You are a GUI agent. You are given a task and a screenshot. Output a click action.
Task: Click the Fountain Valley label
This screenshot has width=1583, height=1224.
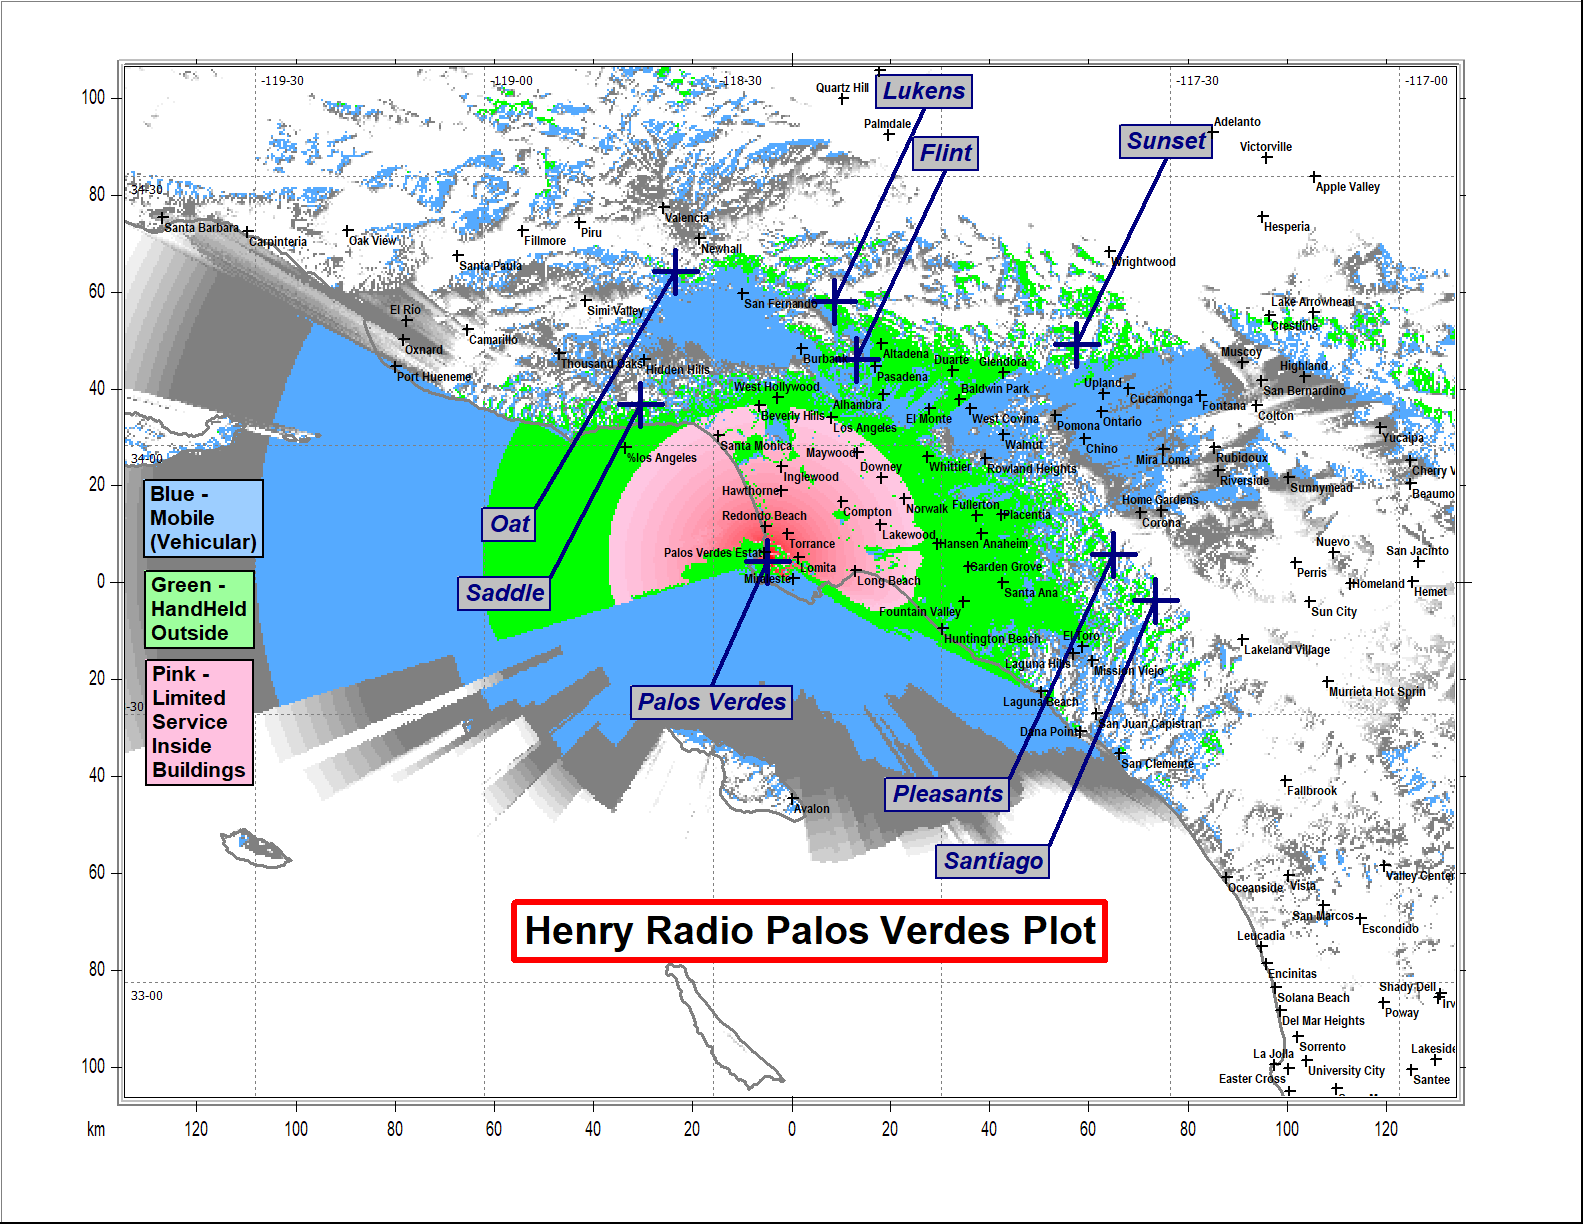coord(920,612)
